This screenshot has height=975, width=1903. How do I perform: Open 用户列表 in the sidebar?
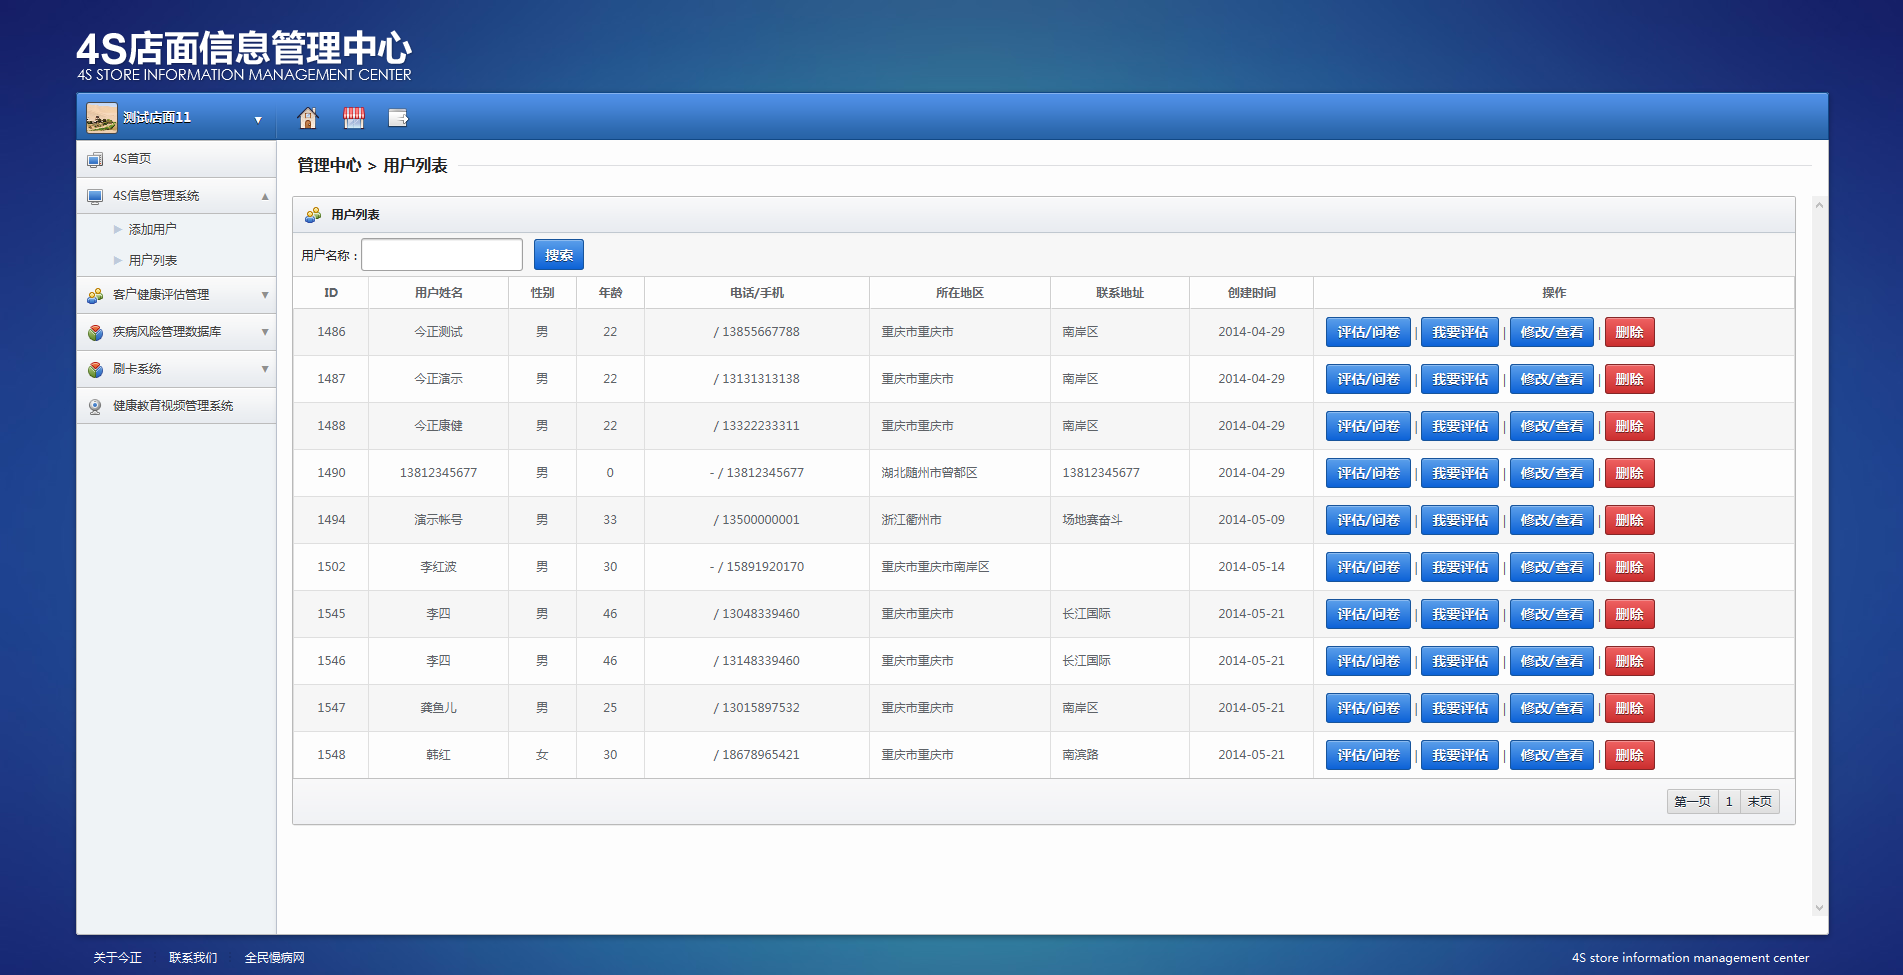tap(152, 260)
